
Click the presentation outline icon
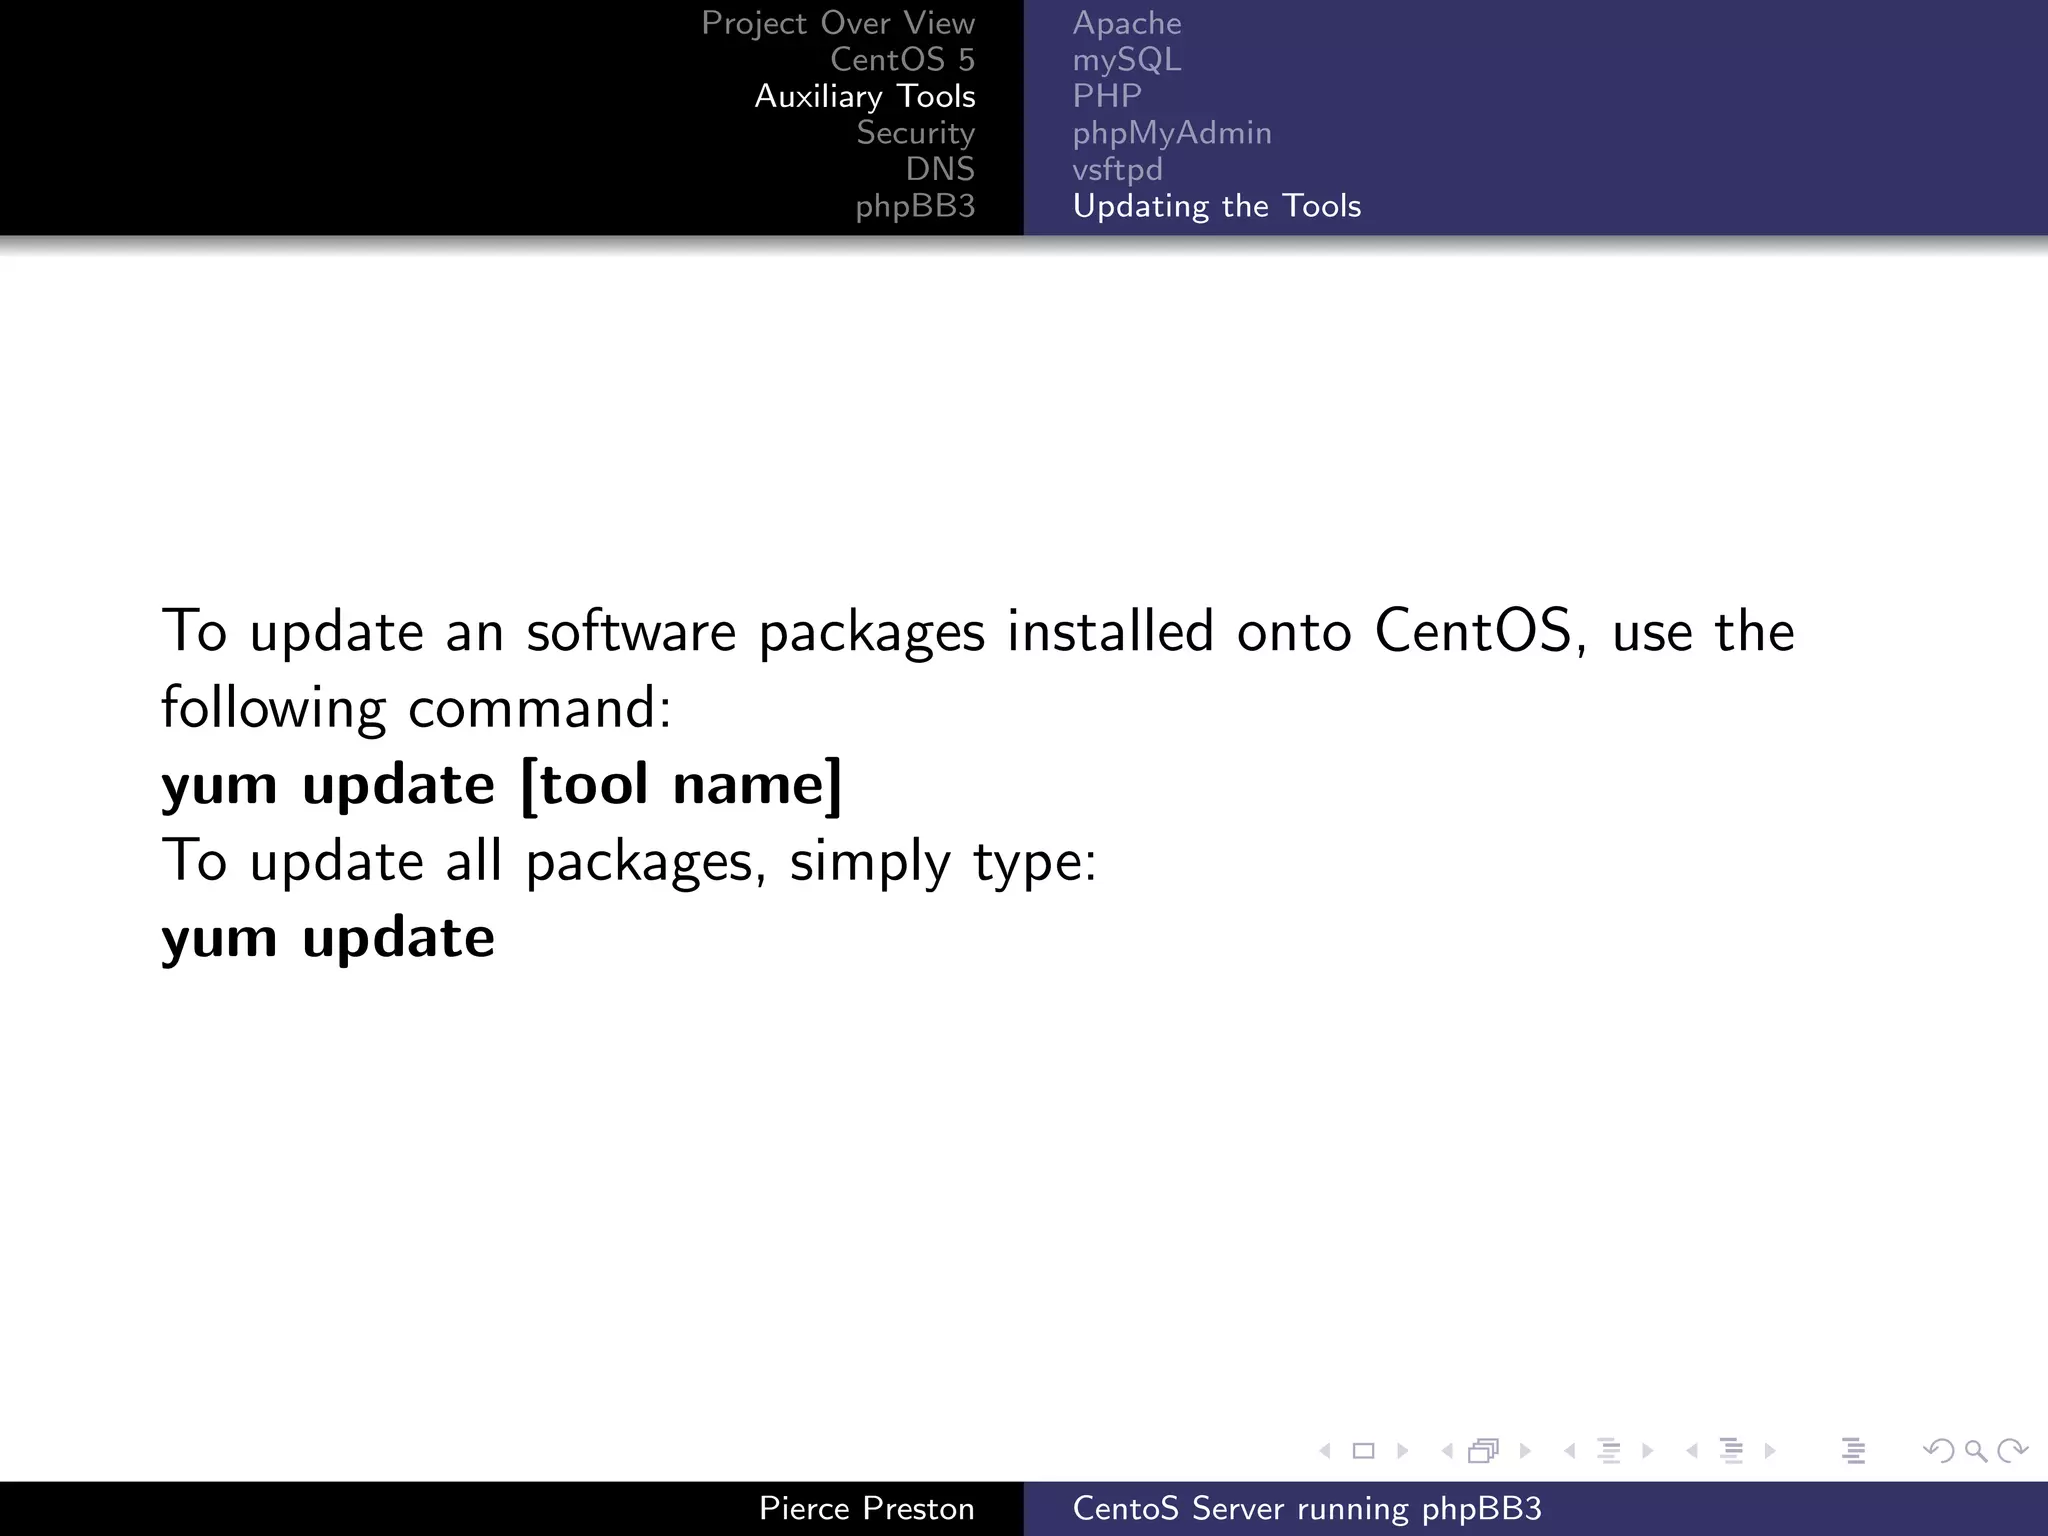point(1854,1451)
